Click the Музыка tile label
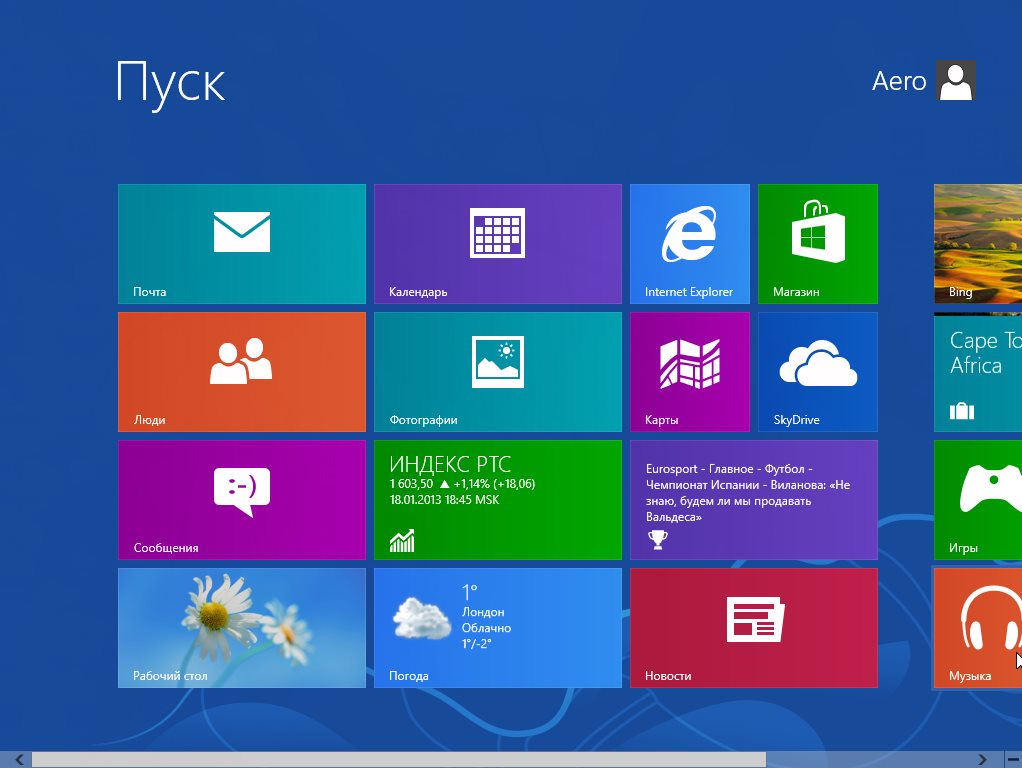The width and height of the screenshot is (1022, 768). click(x=970, y=676)
